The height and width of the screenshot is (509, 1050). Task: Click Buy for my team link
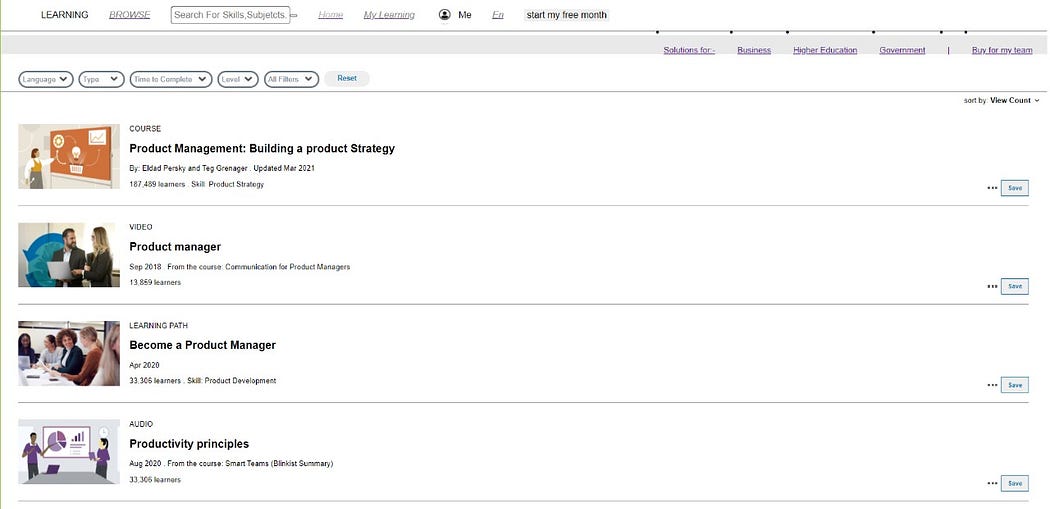[1002, 50]
